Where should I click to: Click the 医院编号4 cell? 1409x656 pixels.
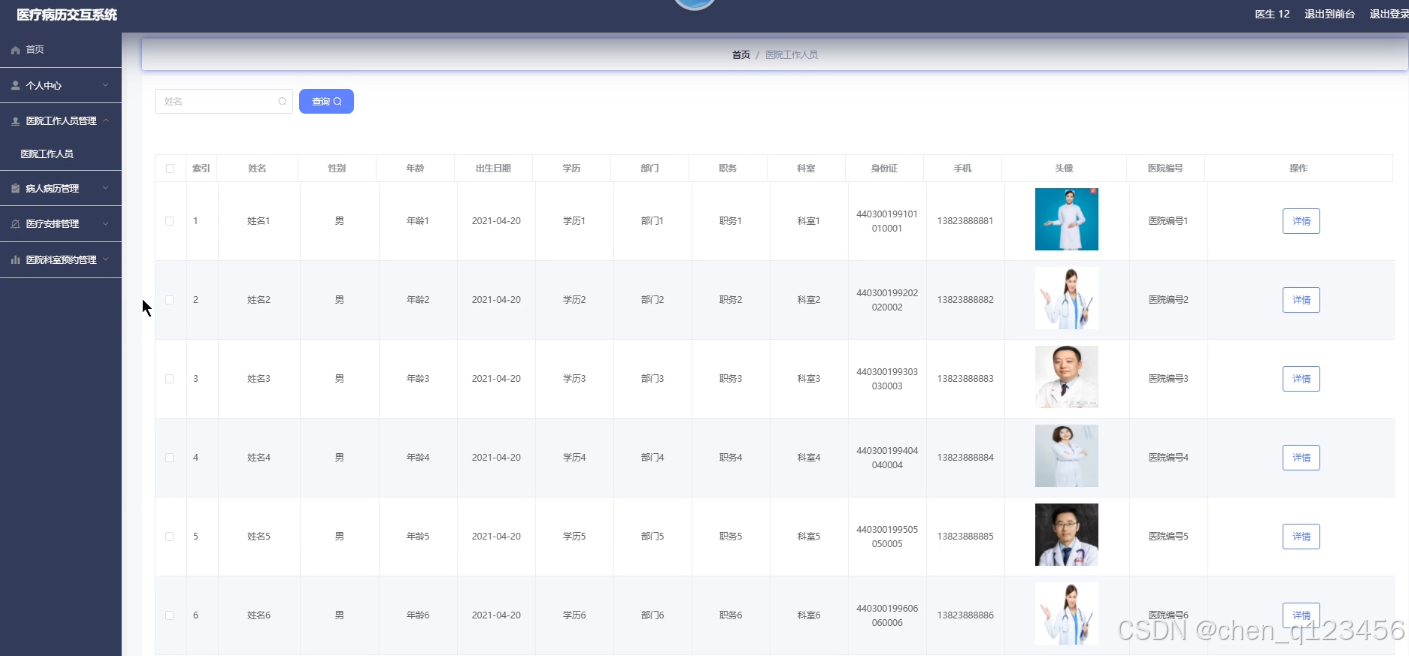[1168, 458]
